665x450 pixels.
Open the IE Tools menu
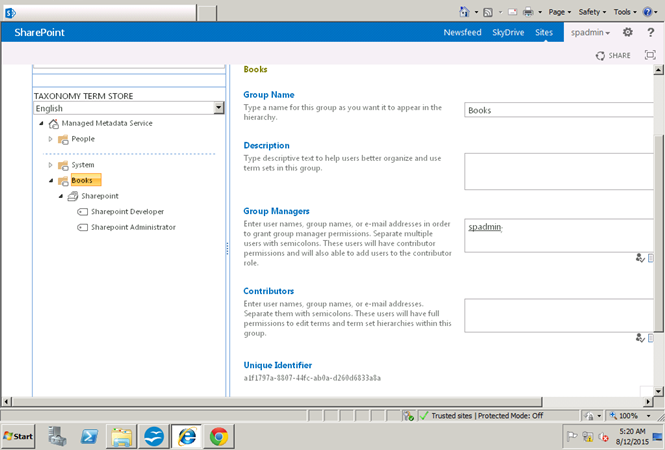[625, 12]
